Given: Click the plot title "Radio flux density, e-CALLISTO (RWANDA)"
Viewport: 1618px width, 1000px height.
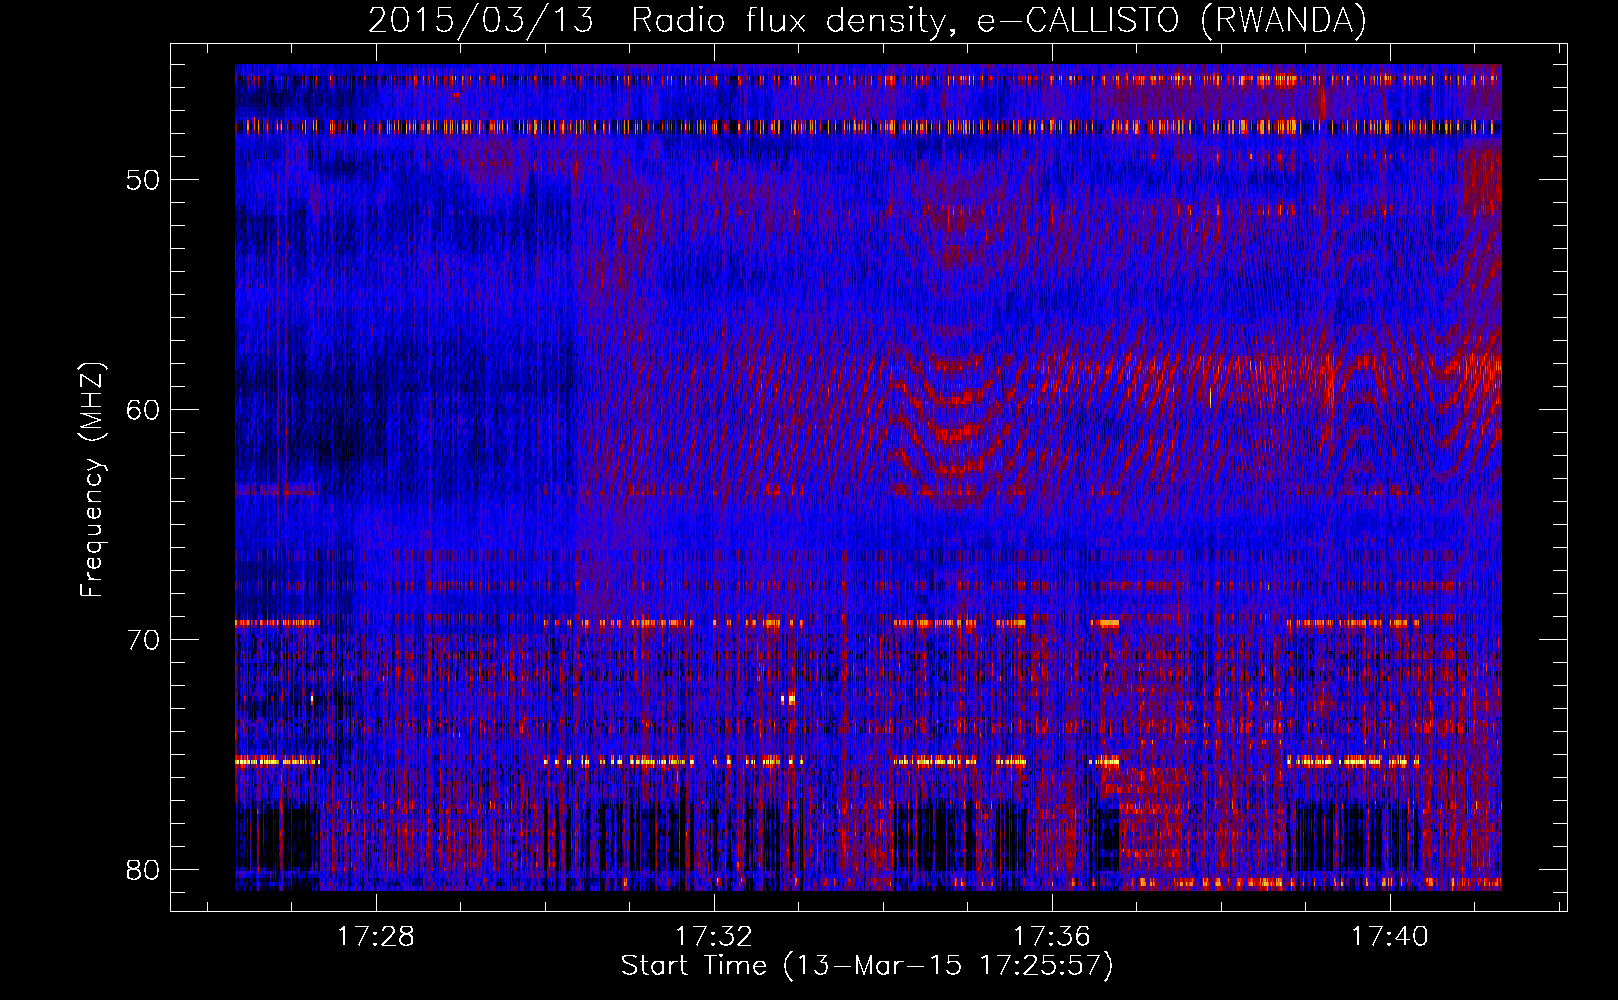Looking at the screenshot, I should pos(999,21).
